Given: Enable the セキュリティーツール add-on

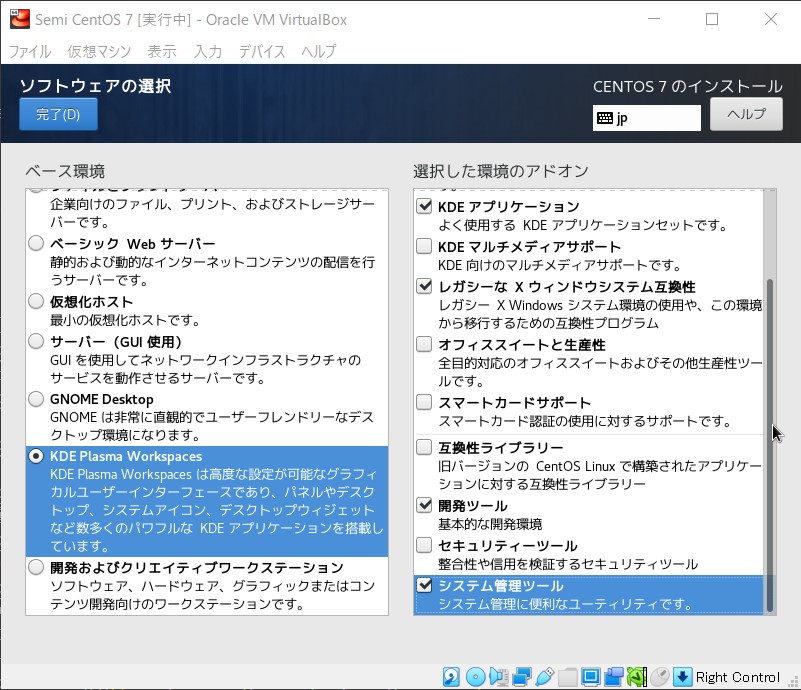Looking at the screenshot, I should (424, 545).
